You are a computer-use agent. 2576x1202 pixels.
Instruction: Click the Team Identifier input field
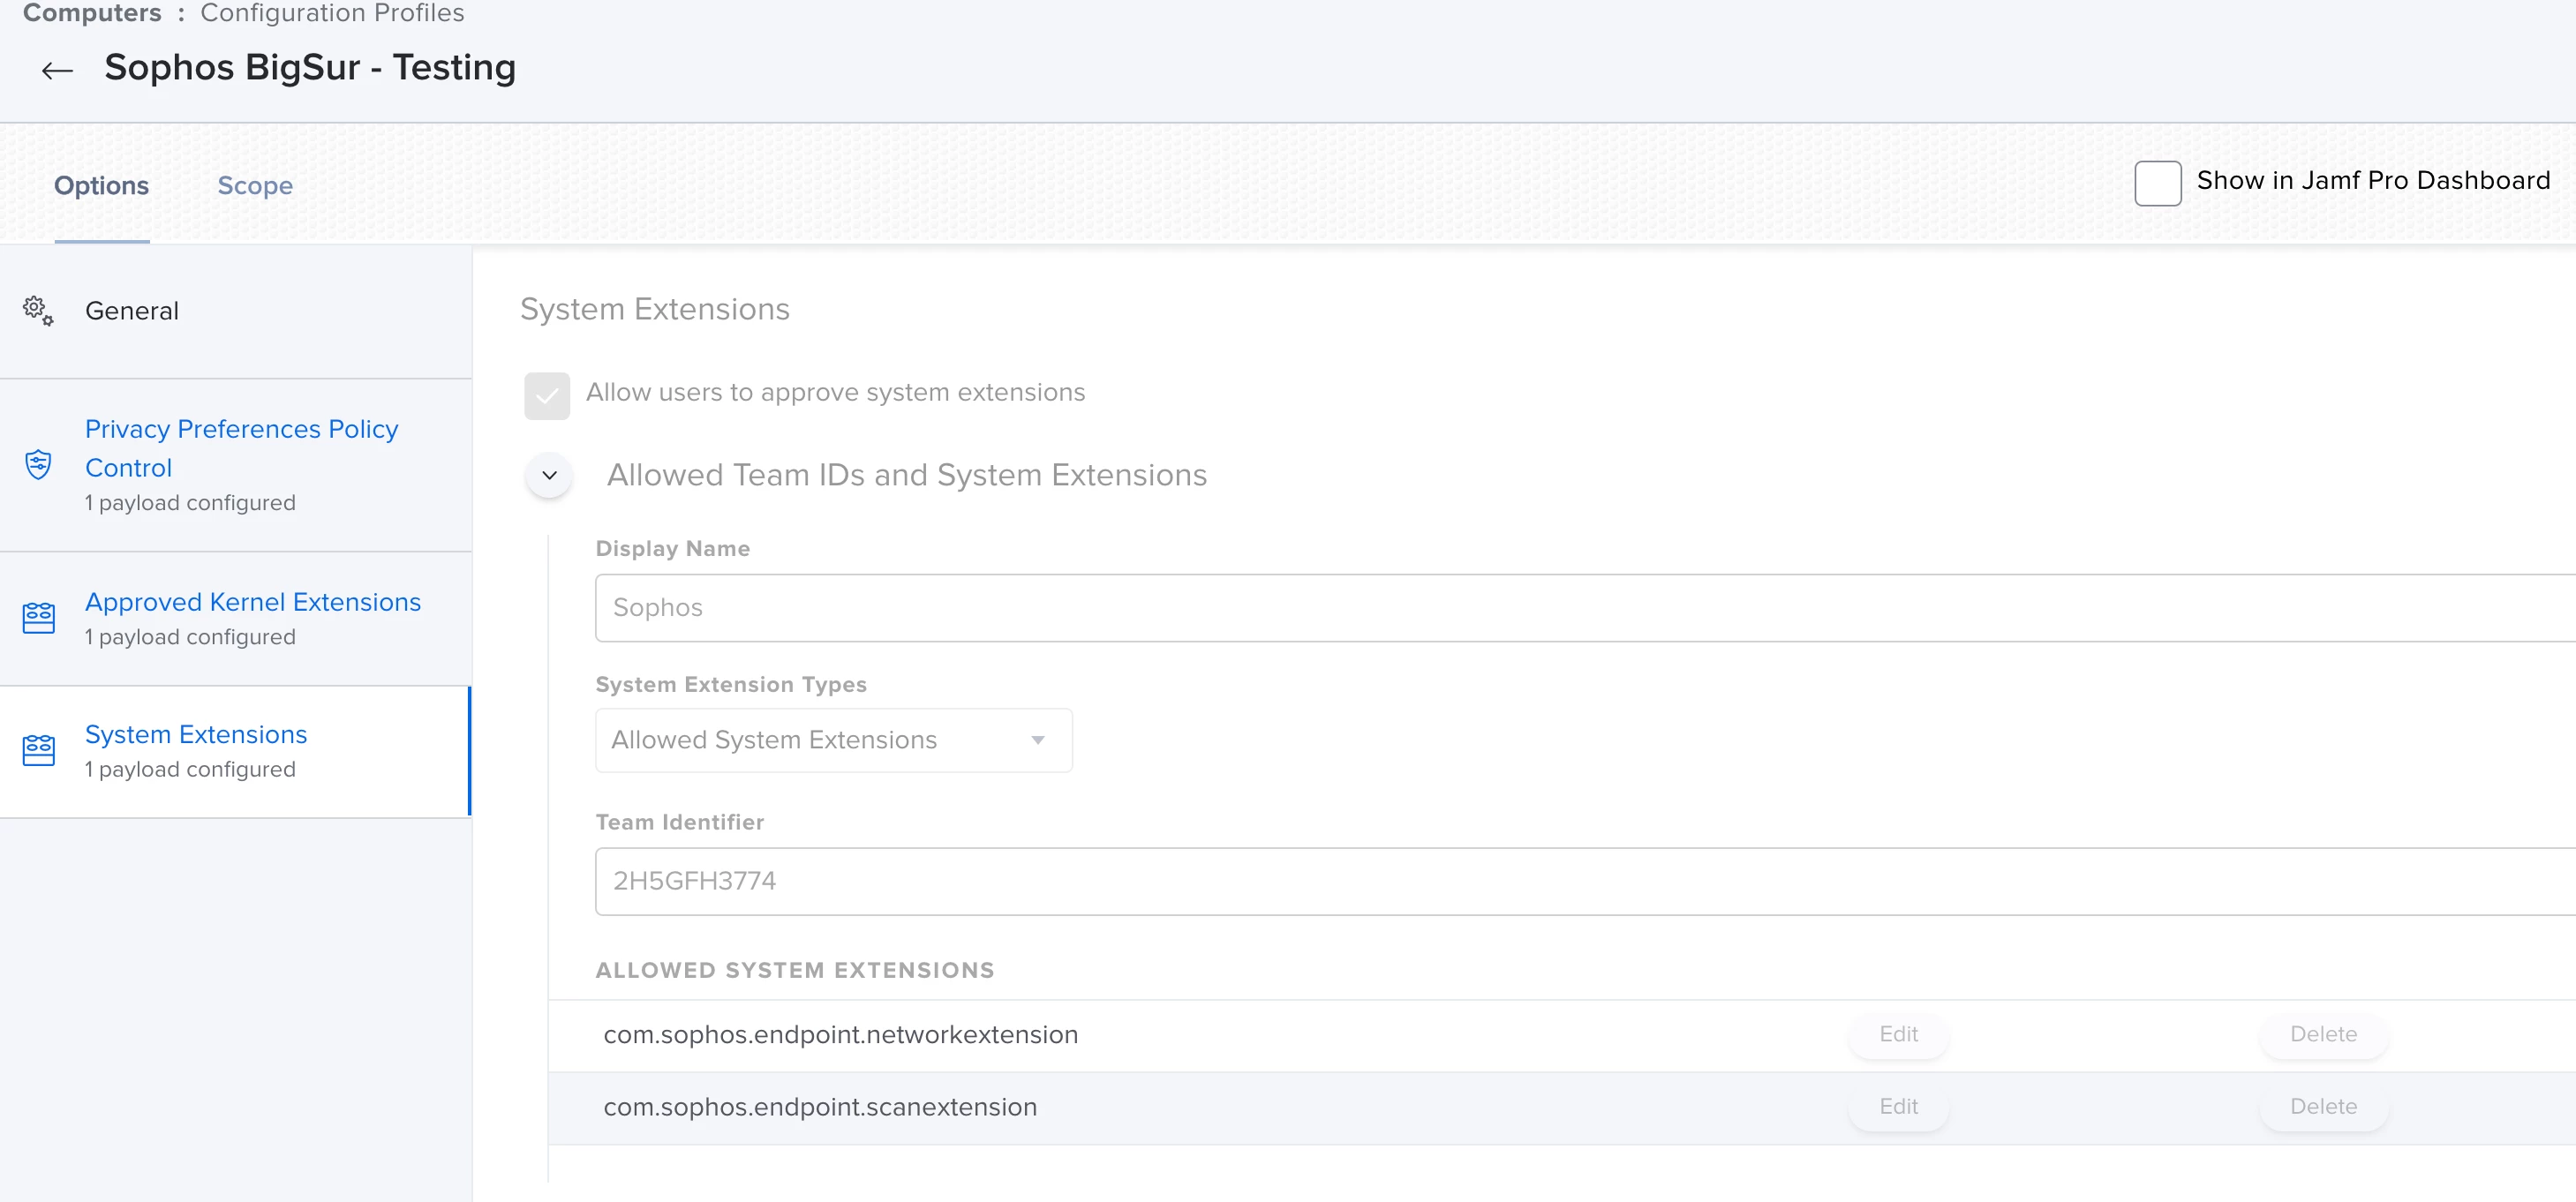[1585, 881]
